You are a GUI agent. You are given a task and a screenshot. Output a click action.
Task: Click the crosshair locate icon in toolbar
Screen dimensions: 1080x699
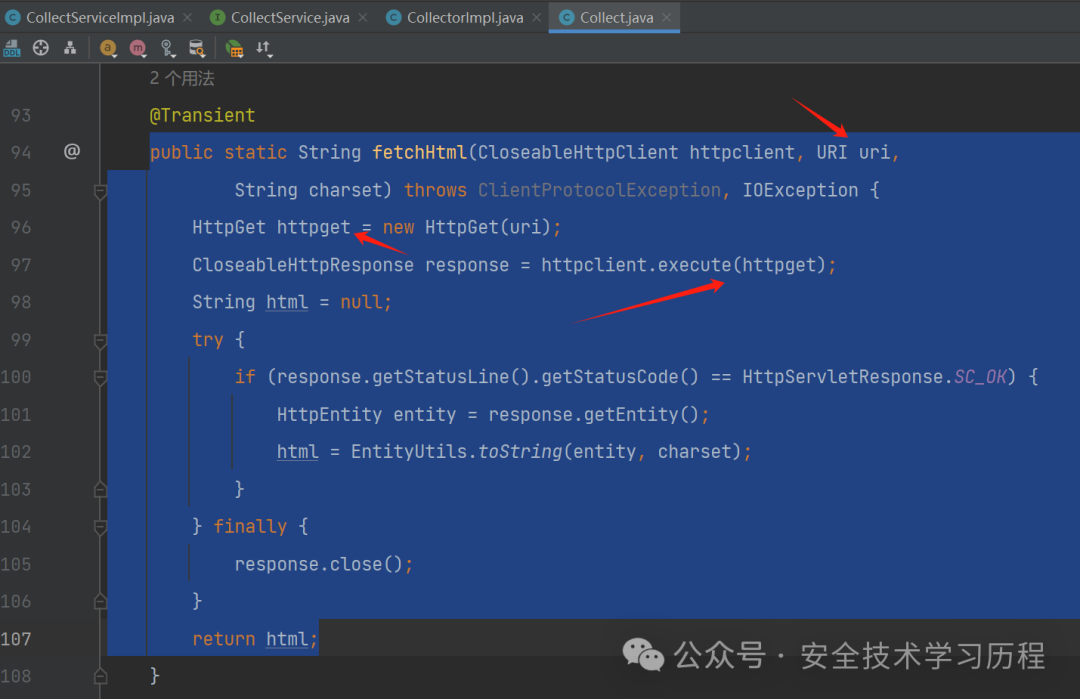tap(41, 48)
